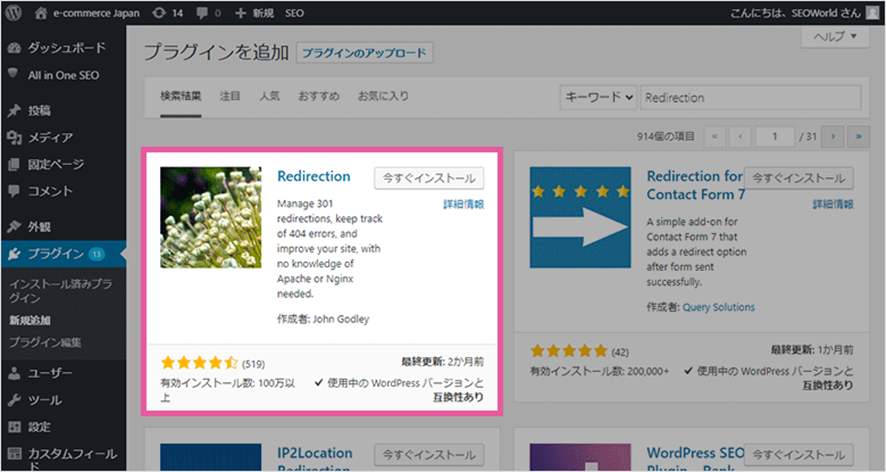Viewport: 886px width, 472px height.
Task: Install the WordPress SEO plugin at bottom right
Action: point(798,454)
